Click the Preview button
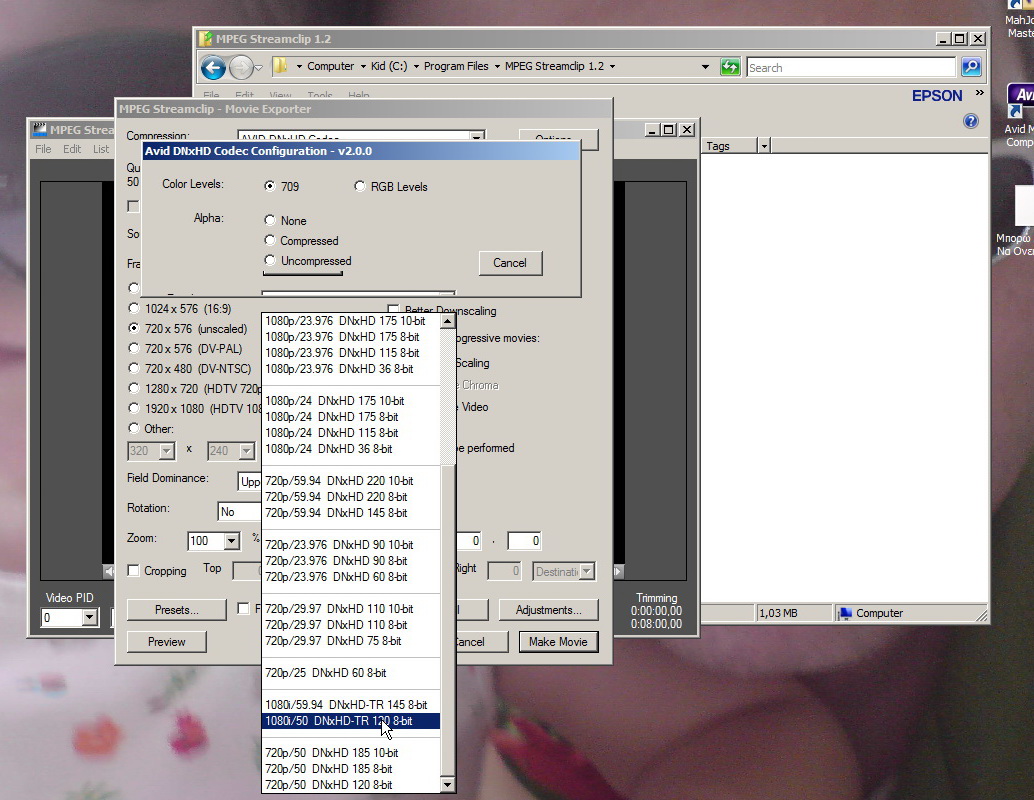Viewport: 1034px width, 800px height. click(x=166, y=642)
